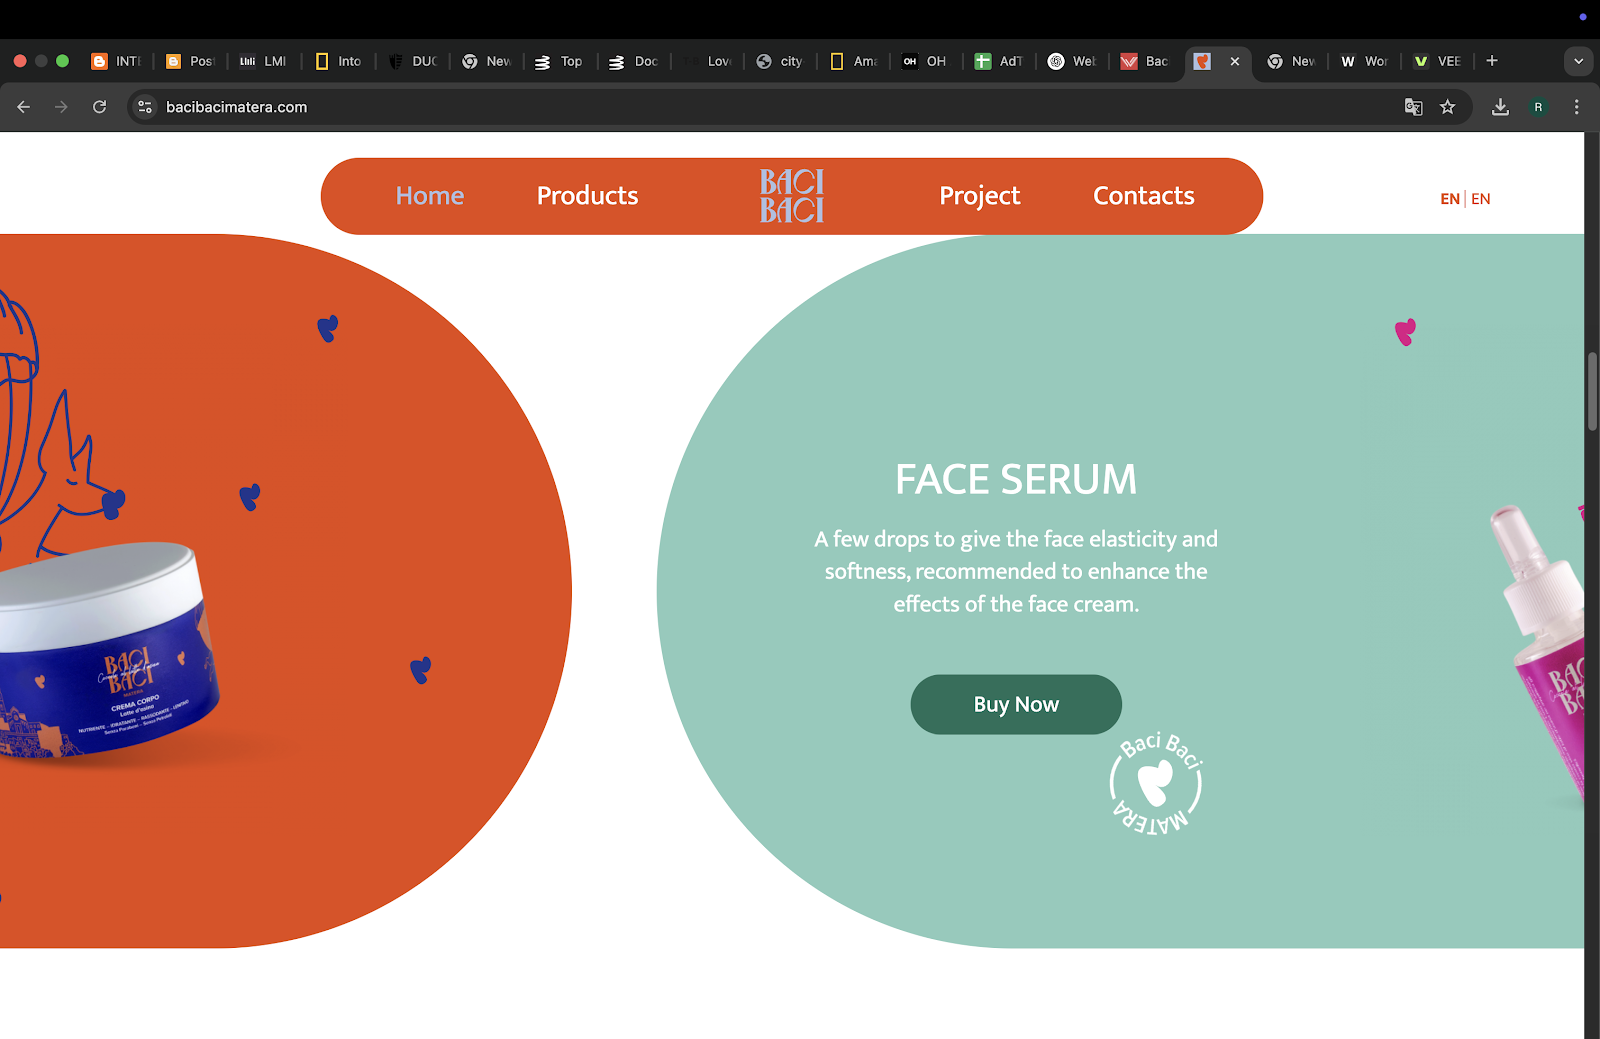
Task: Open Google Translate for this page
Action: pos(1413,107)
